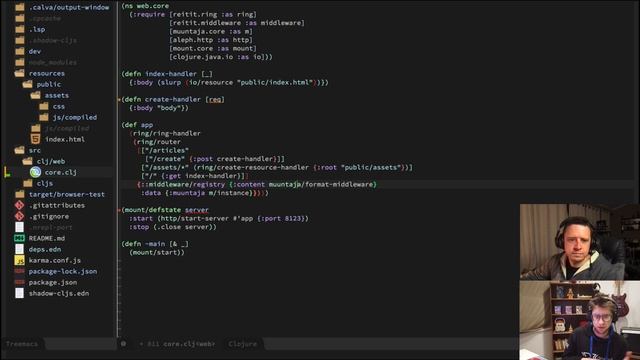Click the core.clj buffer name in modeline
This screenshot has height=360, width=640.
click(189, 344)
